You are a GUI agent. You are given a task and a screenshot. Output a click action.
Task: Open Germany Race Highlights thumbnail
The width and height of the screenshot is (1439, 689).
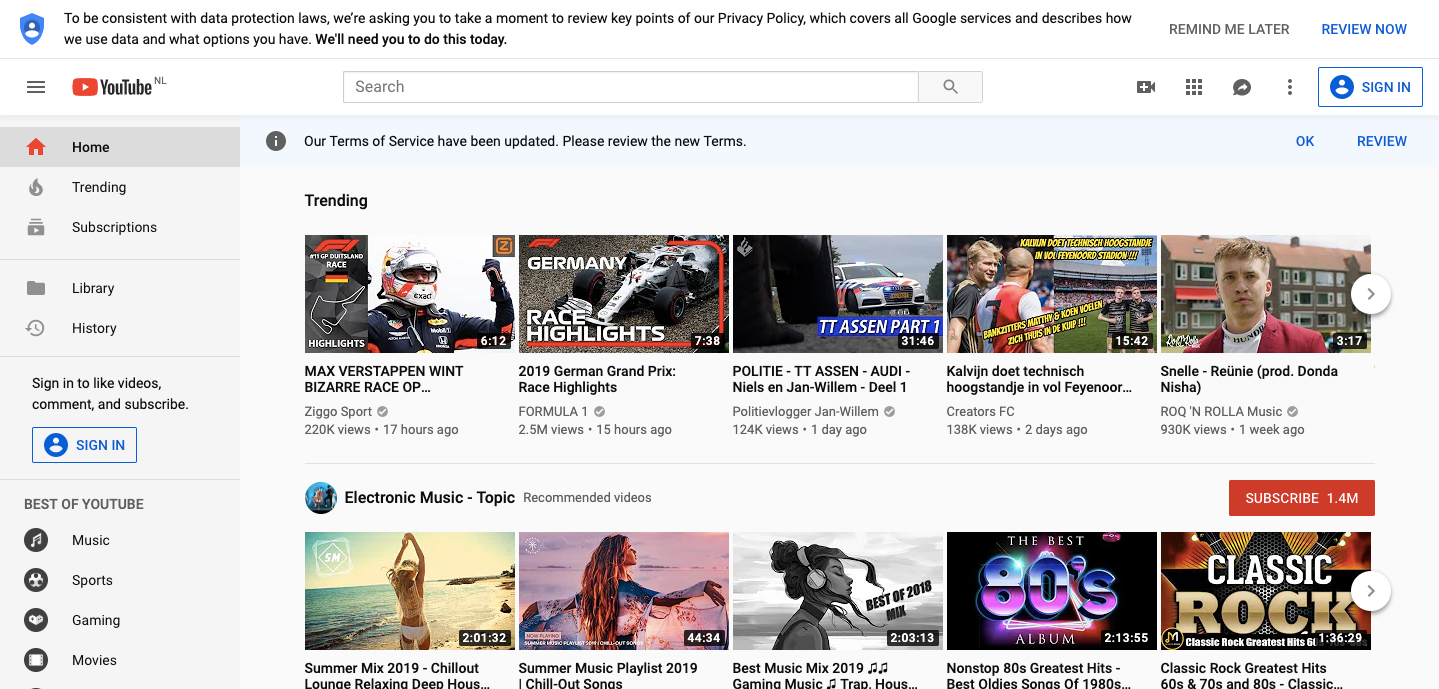tap(624, 294)
